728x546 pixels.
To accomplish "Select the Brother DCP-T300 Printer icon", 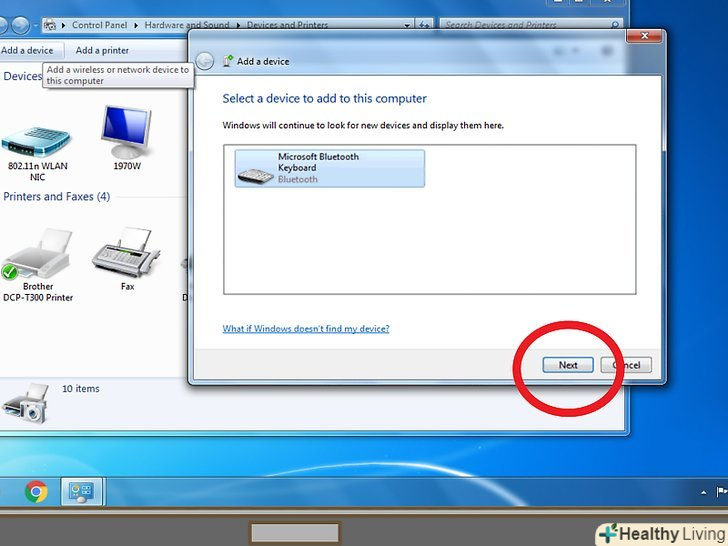I will point(38,266).
